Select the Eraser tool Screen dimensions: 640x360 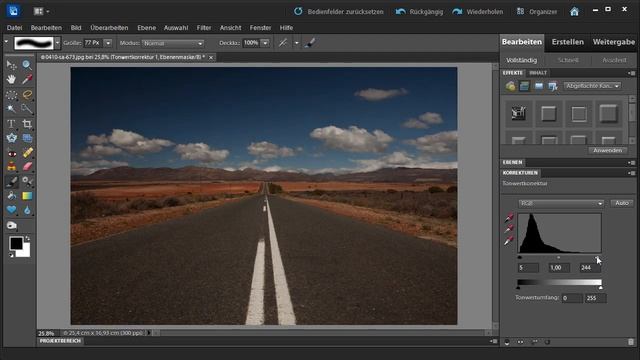point(27,167)
